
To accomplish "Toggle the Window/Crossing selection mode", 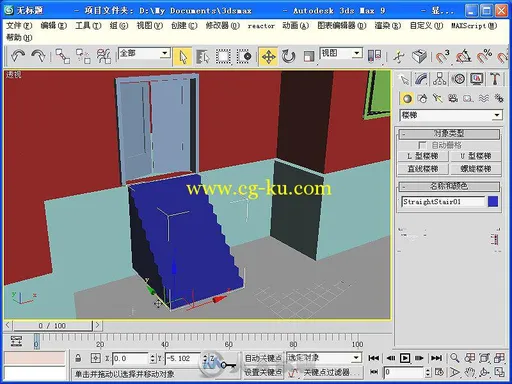I will click(244, 56).
